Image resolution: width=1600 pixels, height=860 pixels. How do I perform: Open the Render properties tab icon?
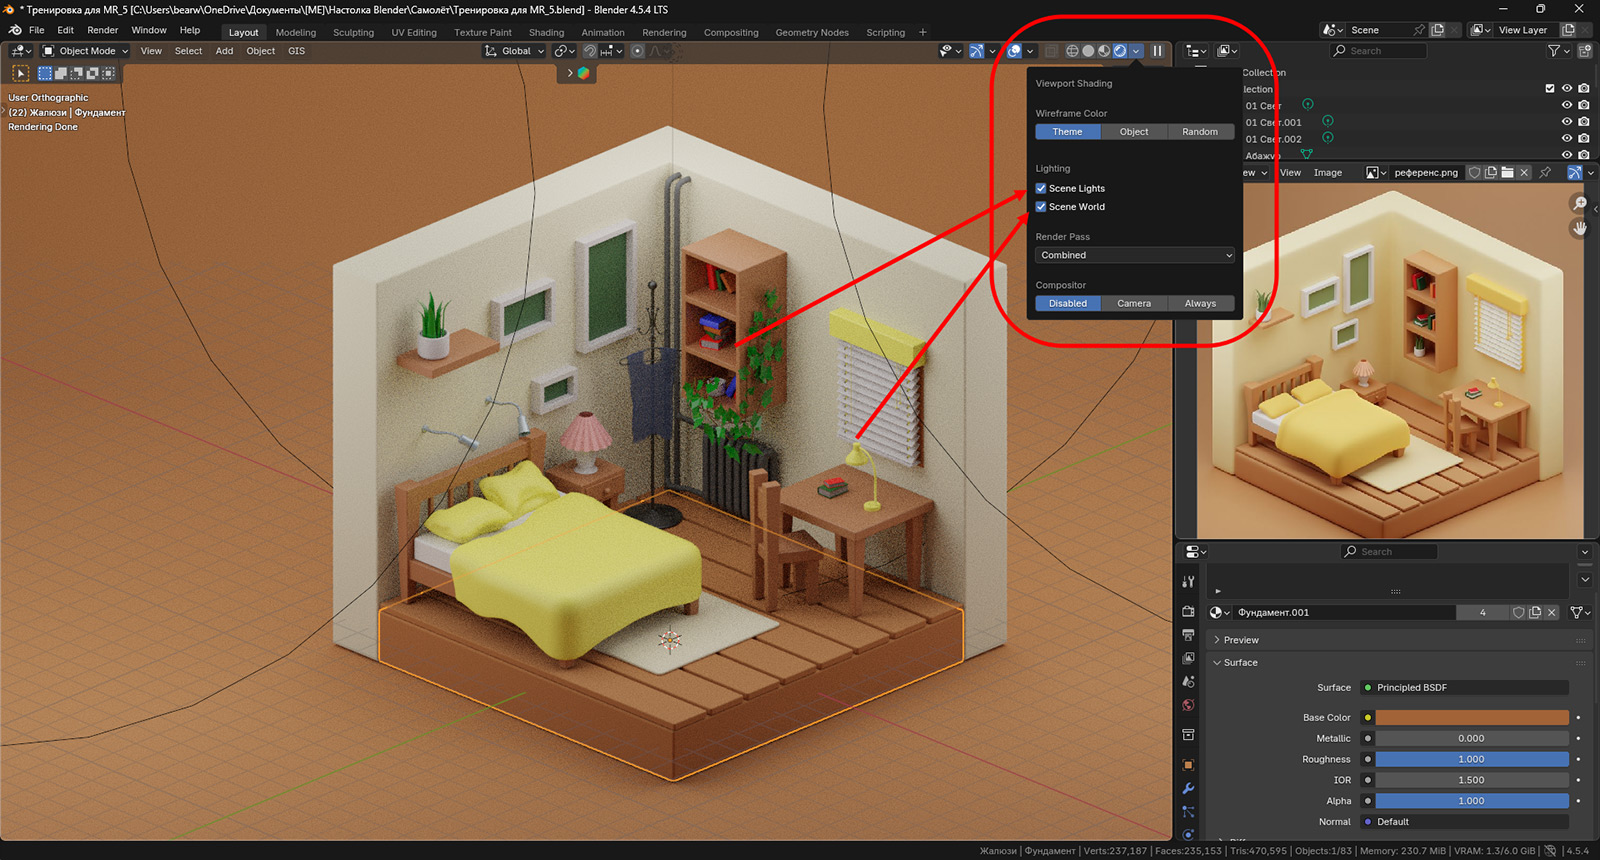(x=1188, y=611)
